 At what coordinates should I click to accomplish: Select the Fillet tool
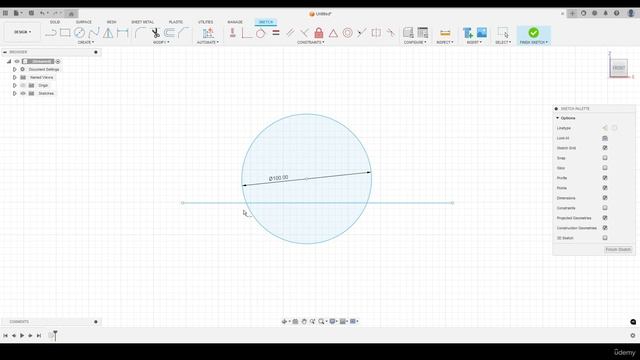pyautogui.click(x=140, y=33)
